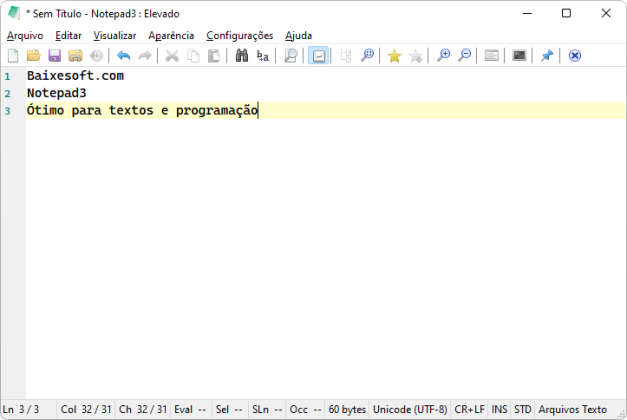Screen dimensions: 627x420
Task: Click the Col 32 / 31 status field
Action: [x=86, y=410]
